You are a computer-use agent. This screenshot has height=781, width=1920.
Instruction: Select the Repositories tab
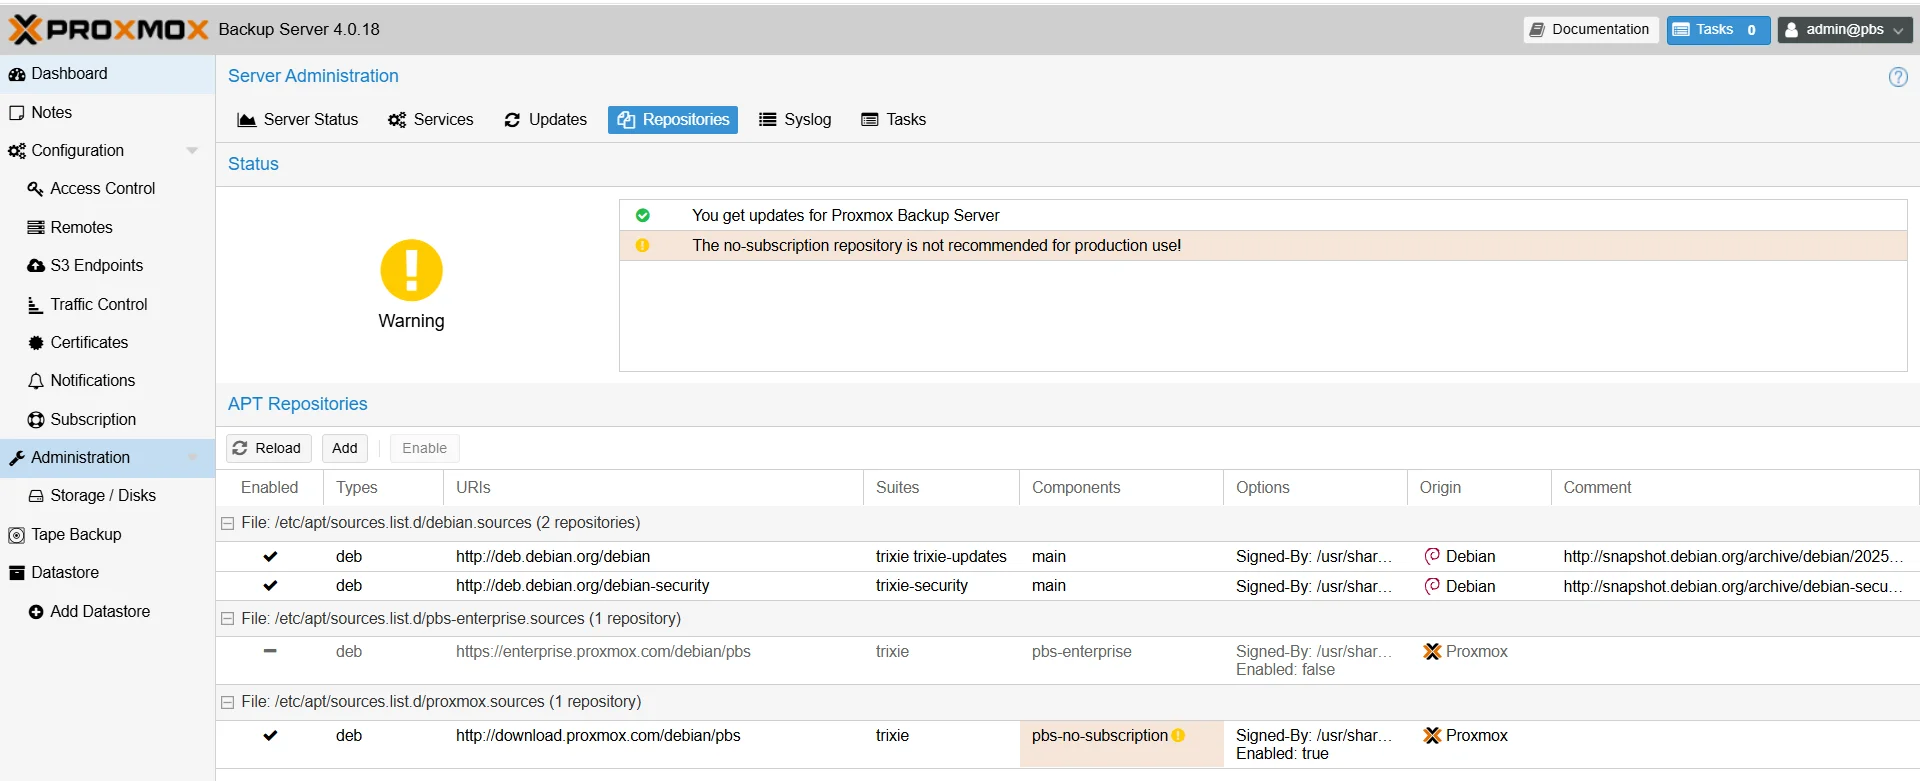click(x=673, y=120)
